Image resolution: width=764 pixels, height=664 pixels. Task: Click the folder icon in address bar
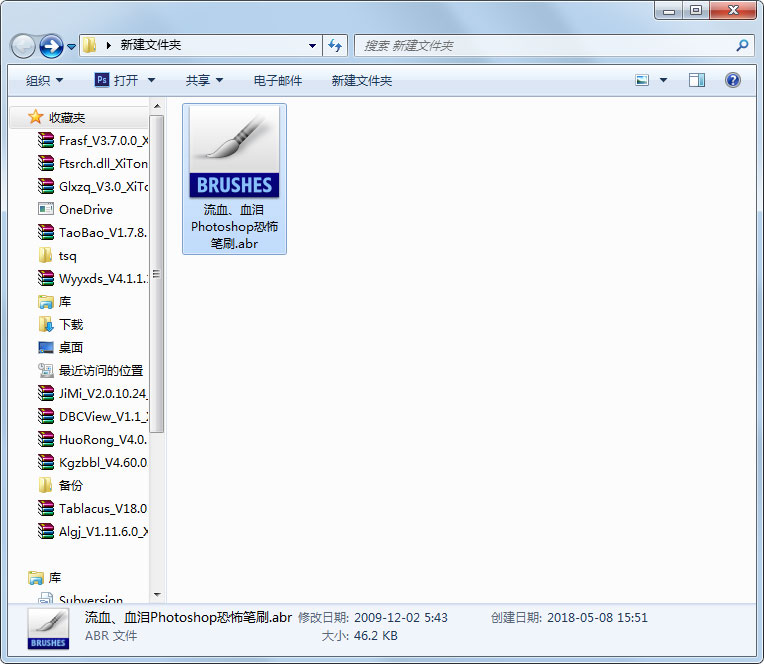click(x=89, y=45)
